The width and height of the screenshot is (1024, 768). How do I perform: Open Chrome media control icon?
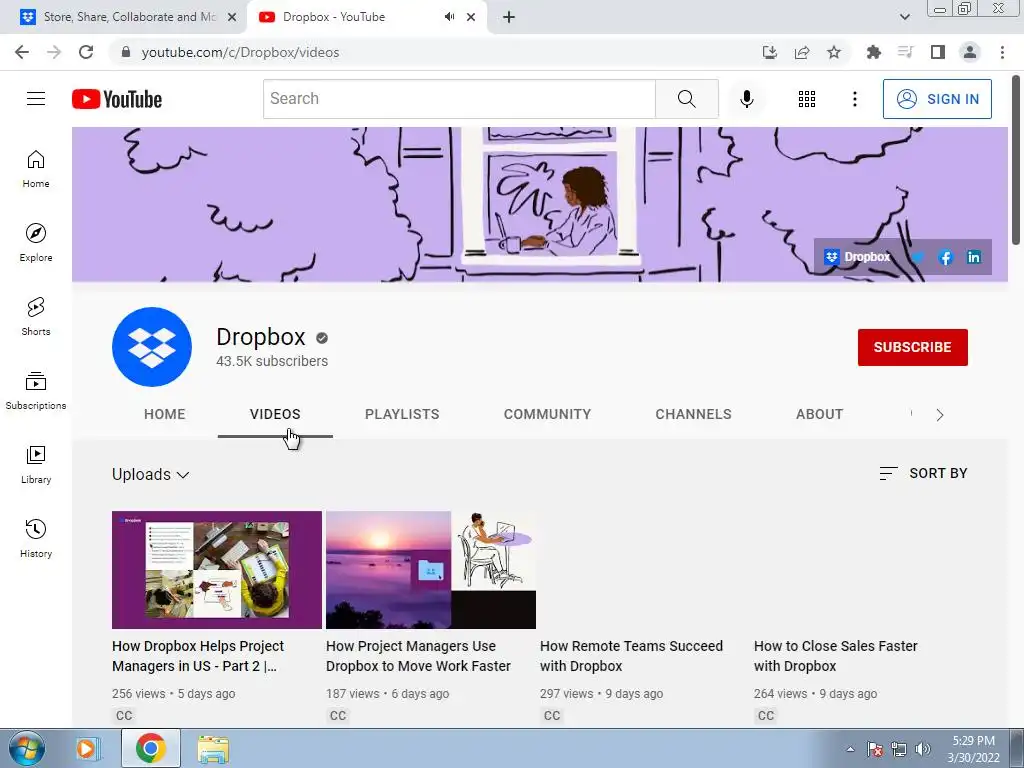coord(905,52)
